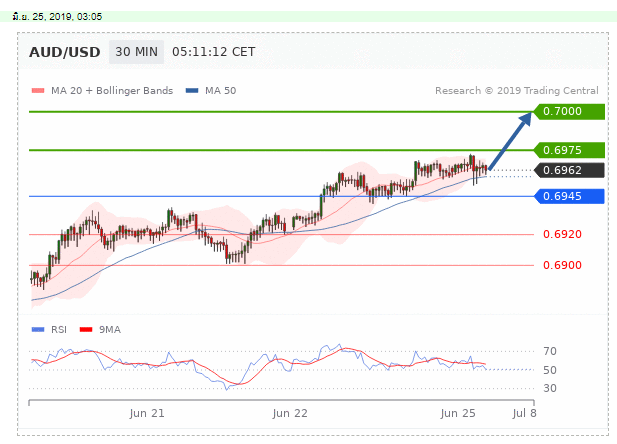Click the Jun 21 date axis label
617x444 pixels.
[147, 413]
